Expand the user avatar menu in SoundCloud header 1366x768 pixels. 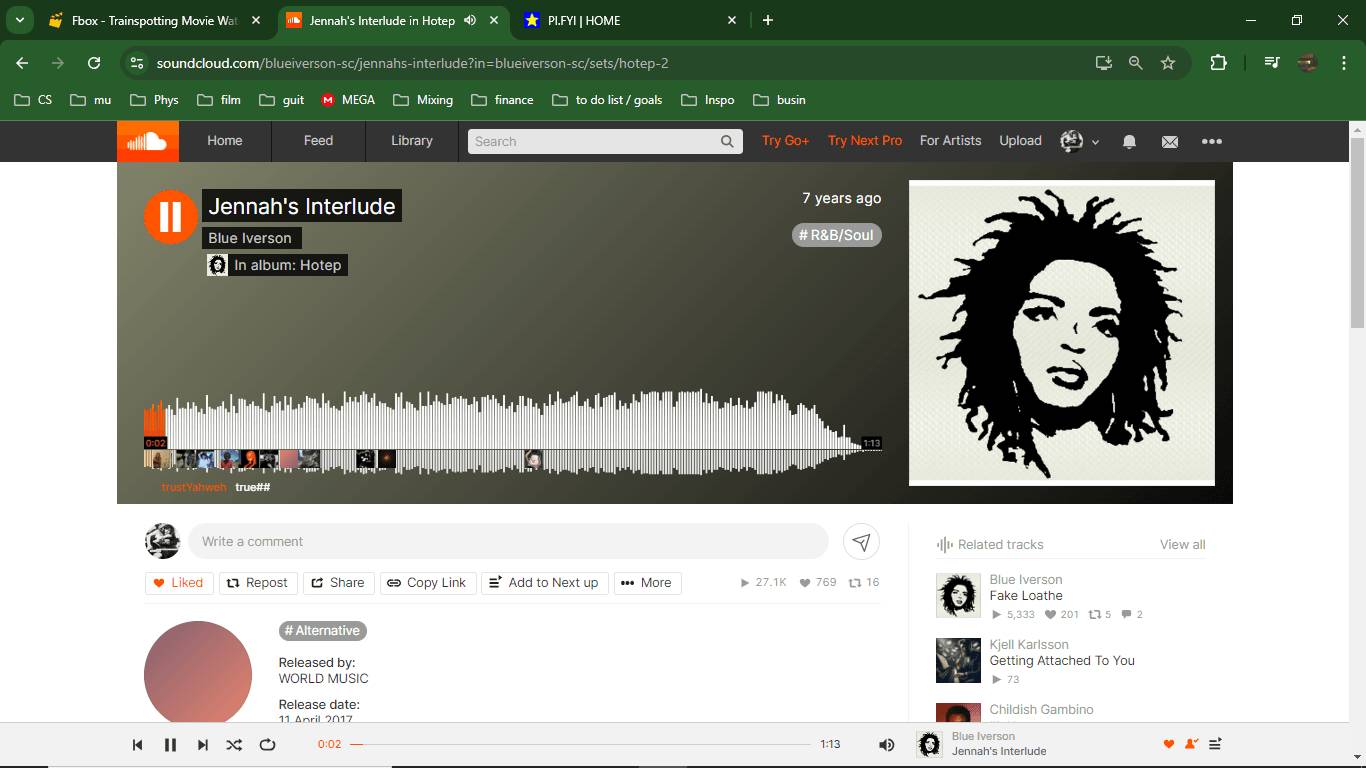point(1080,141)
